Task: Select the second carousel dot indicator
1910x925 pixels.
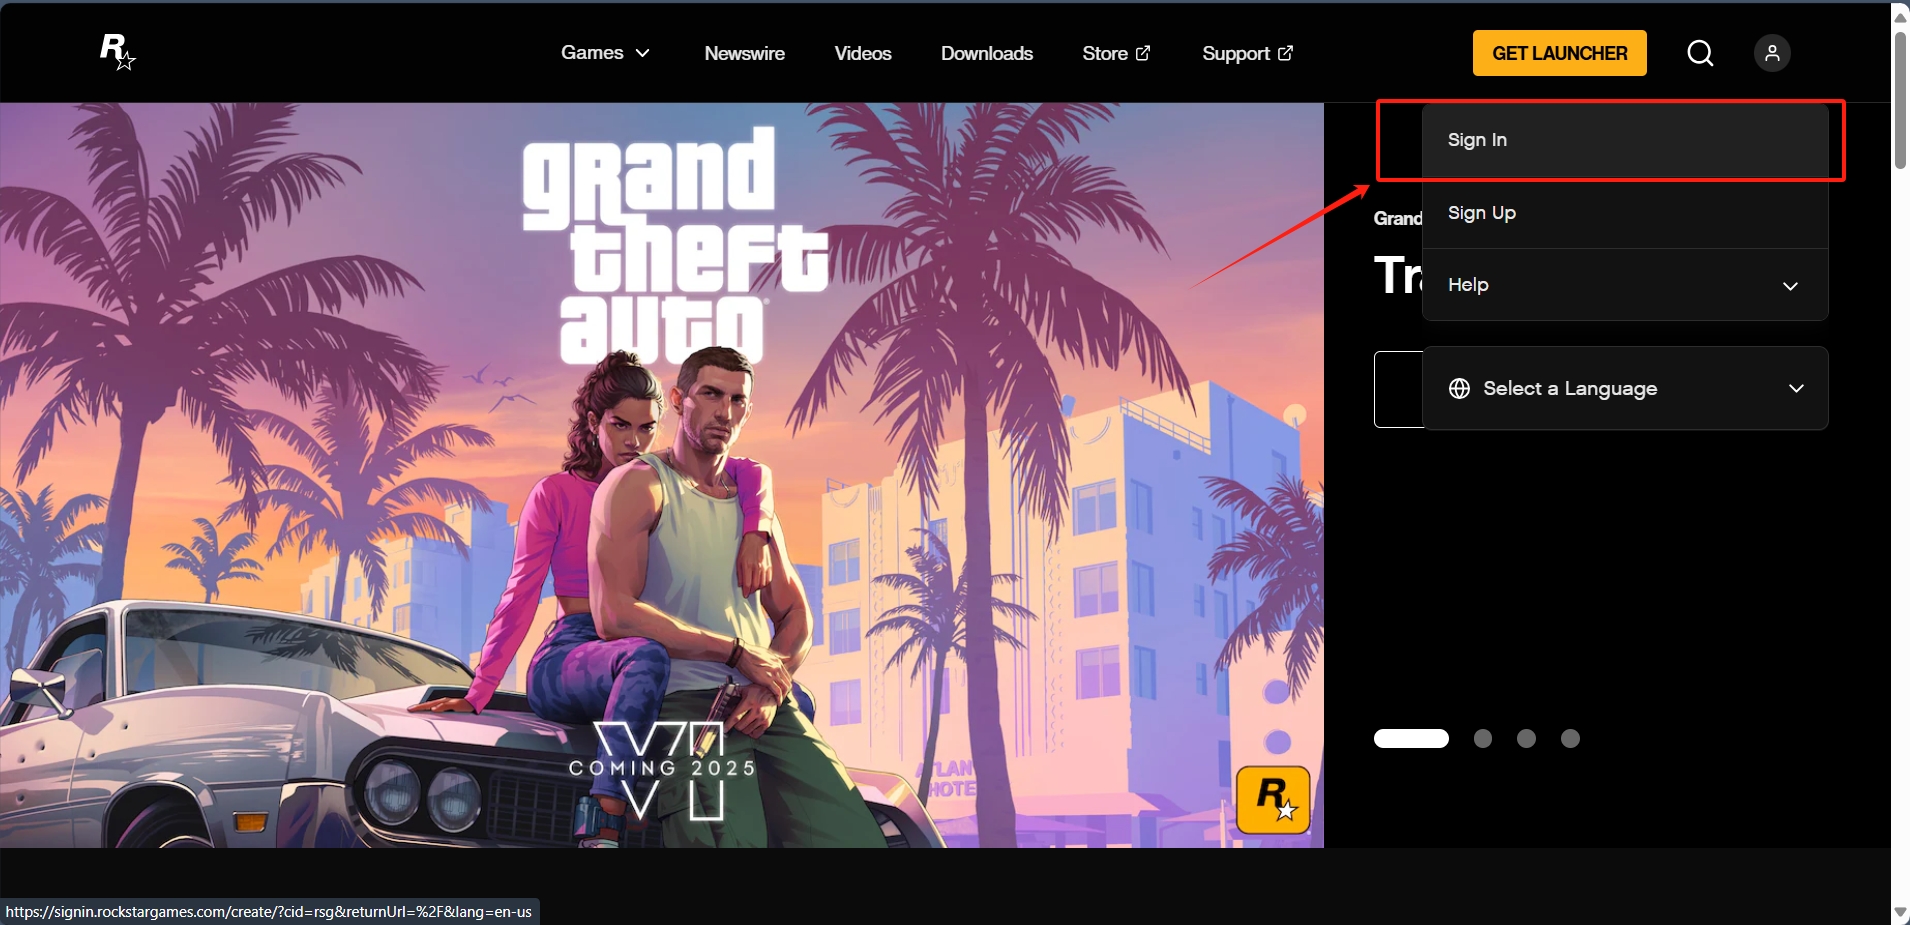Action: pos(1483,738)
